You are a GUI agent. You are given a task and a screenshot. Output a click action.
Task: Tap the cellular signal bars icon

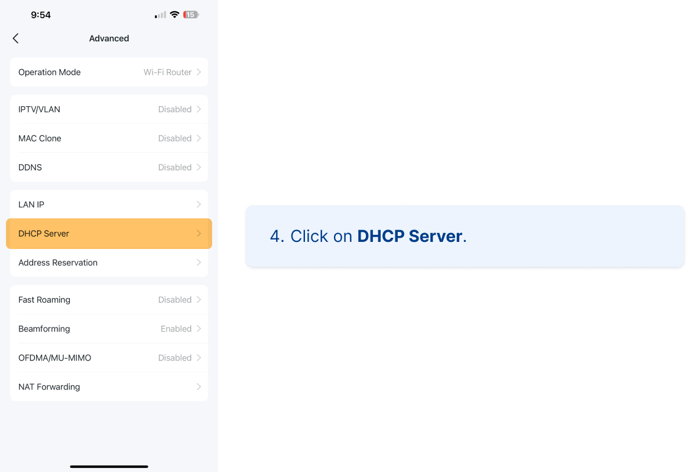160,15
